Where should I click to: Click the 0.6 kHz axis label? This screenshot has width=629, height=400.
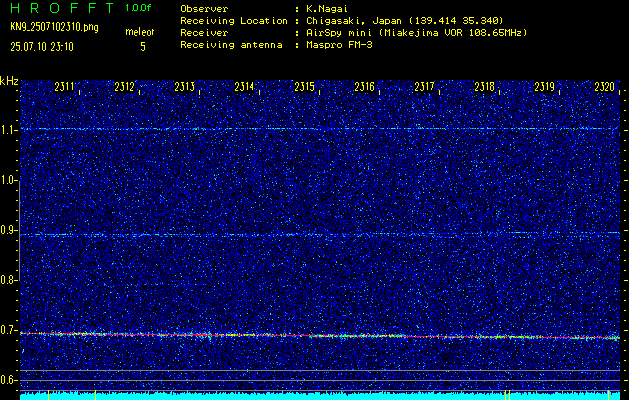(8, 380)
